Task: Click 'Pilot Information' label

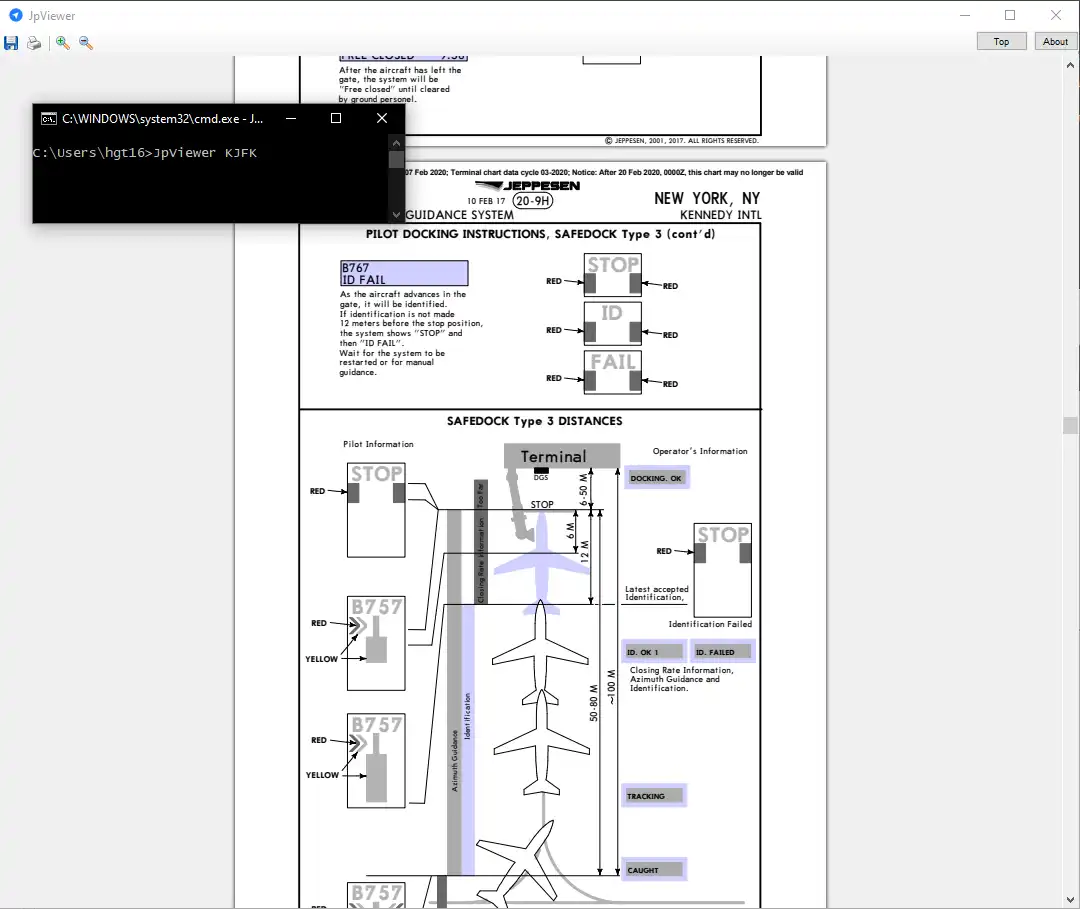Action: [x=378, y=444]
